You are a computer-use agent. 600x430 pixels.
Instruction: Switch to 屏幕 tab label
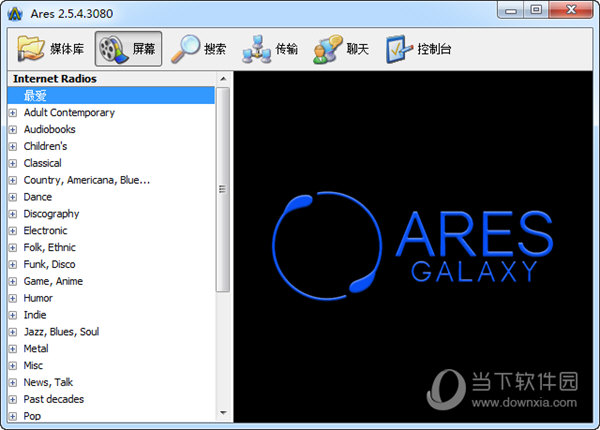(x=144, y=49)
